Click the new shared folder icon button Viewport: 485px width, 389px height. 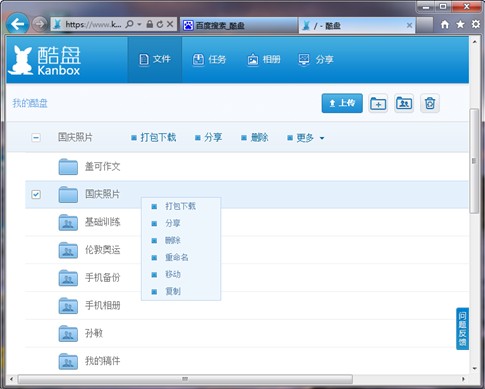tap(404, 103)
